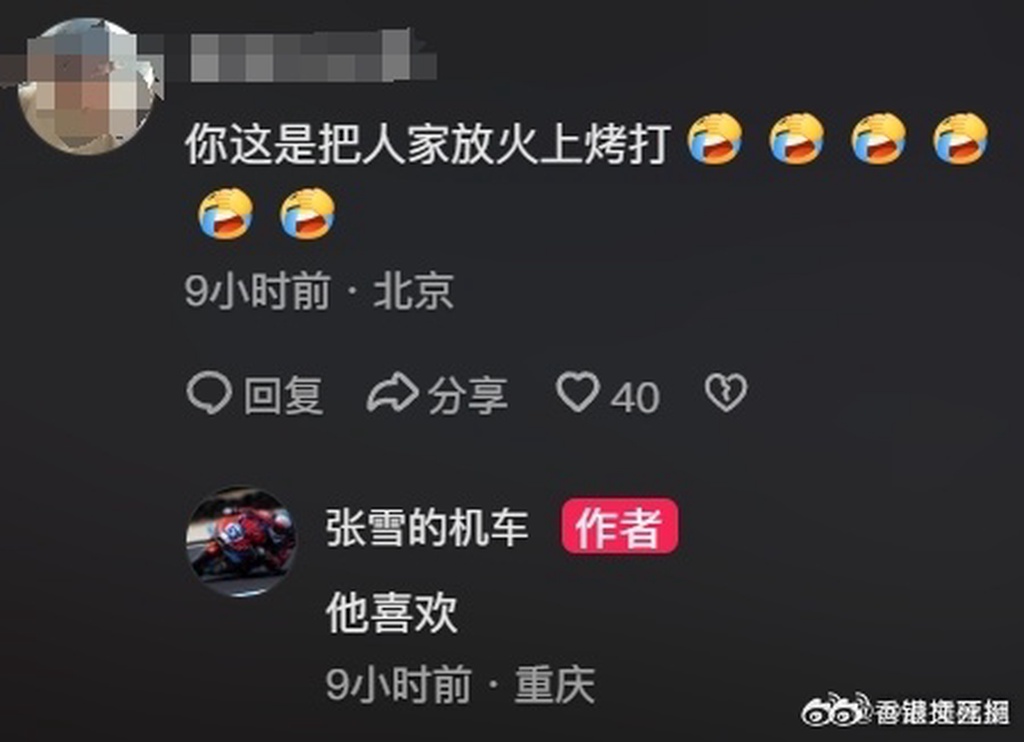Click the red 作者 author badge
The height and width of the screenshot is (742, 1024).
click(620, 526)
